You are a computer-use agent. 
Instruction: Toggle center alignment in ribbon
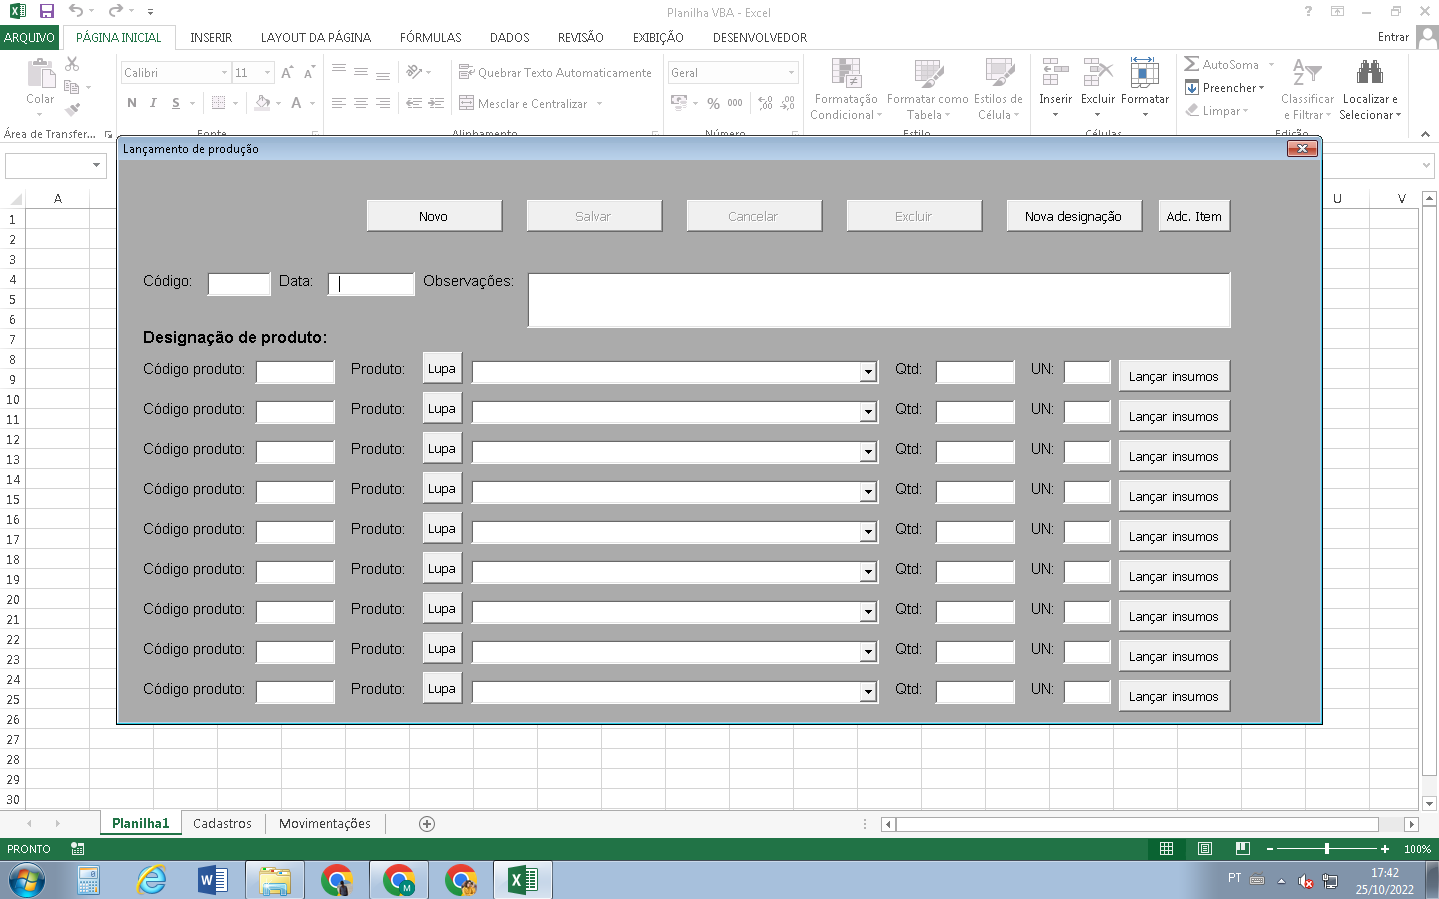tap(361, 103)
